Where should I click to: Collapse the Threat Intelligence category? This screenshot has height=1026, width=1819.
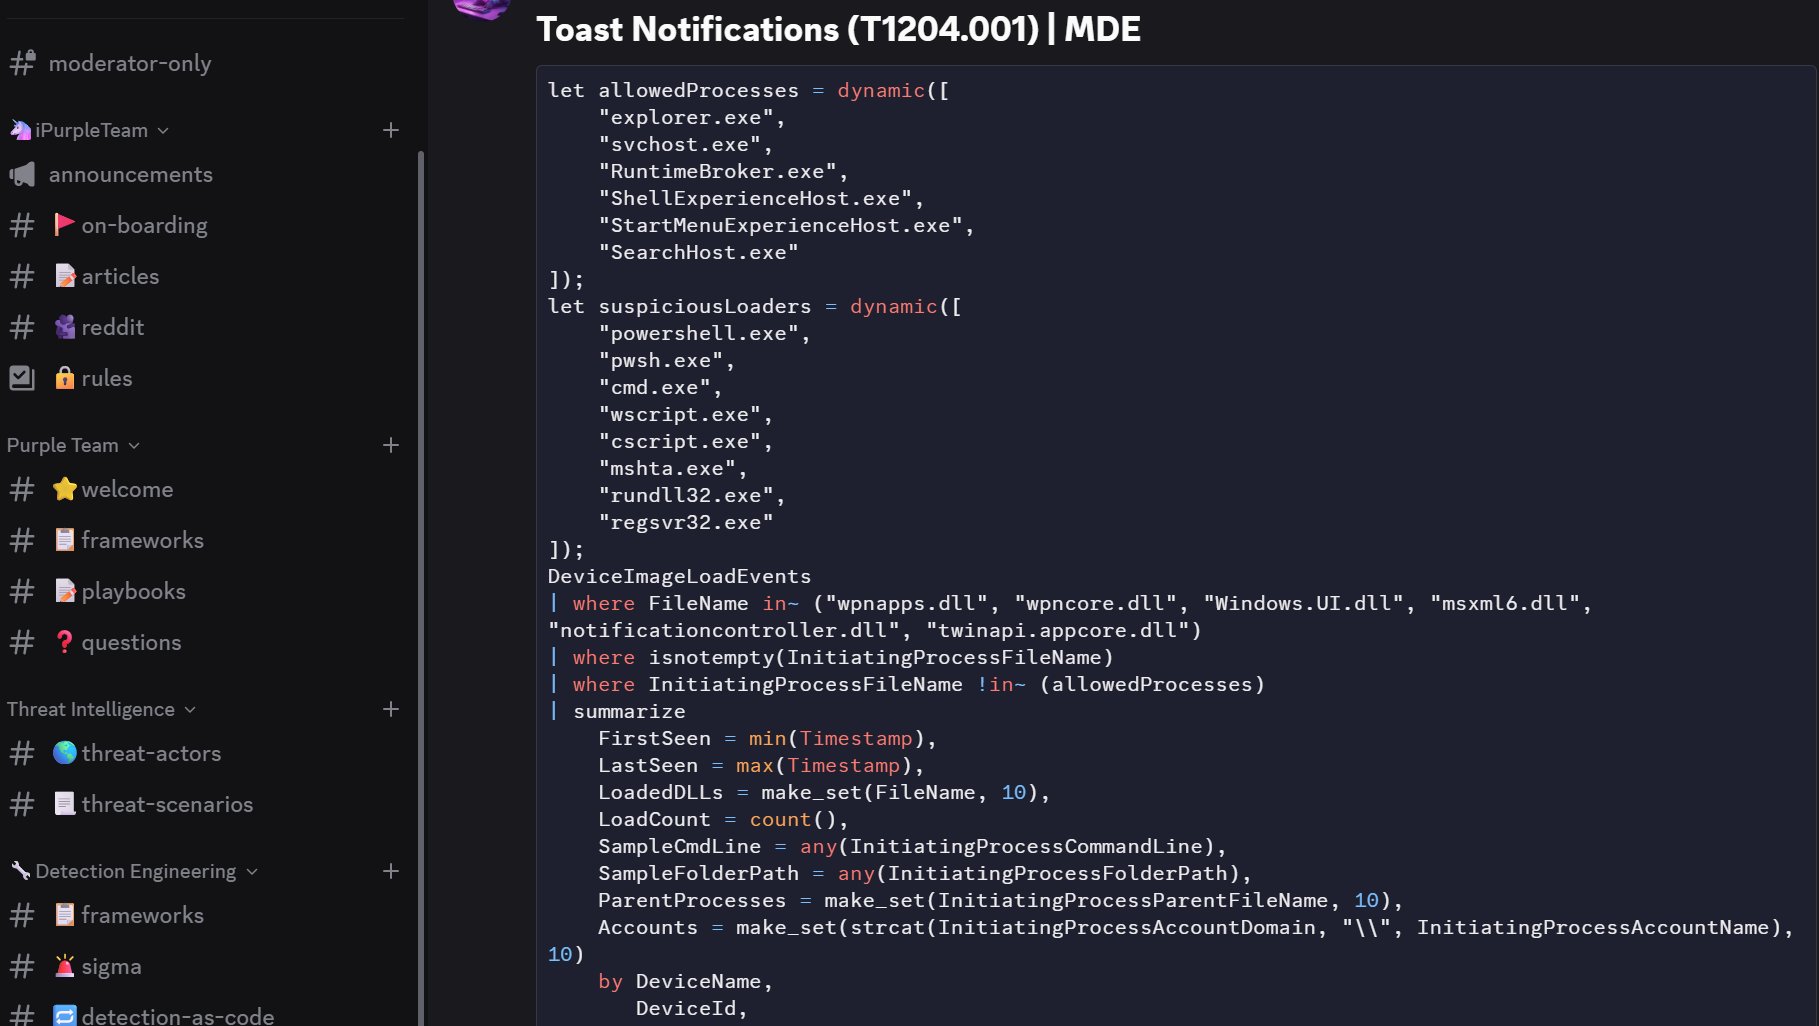tap(100, 709)
